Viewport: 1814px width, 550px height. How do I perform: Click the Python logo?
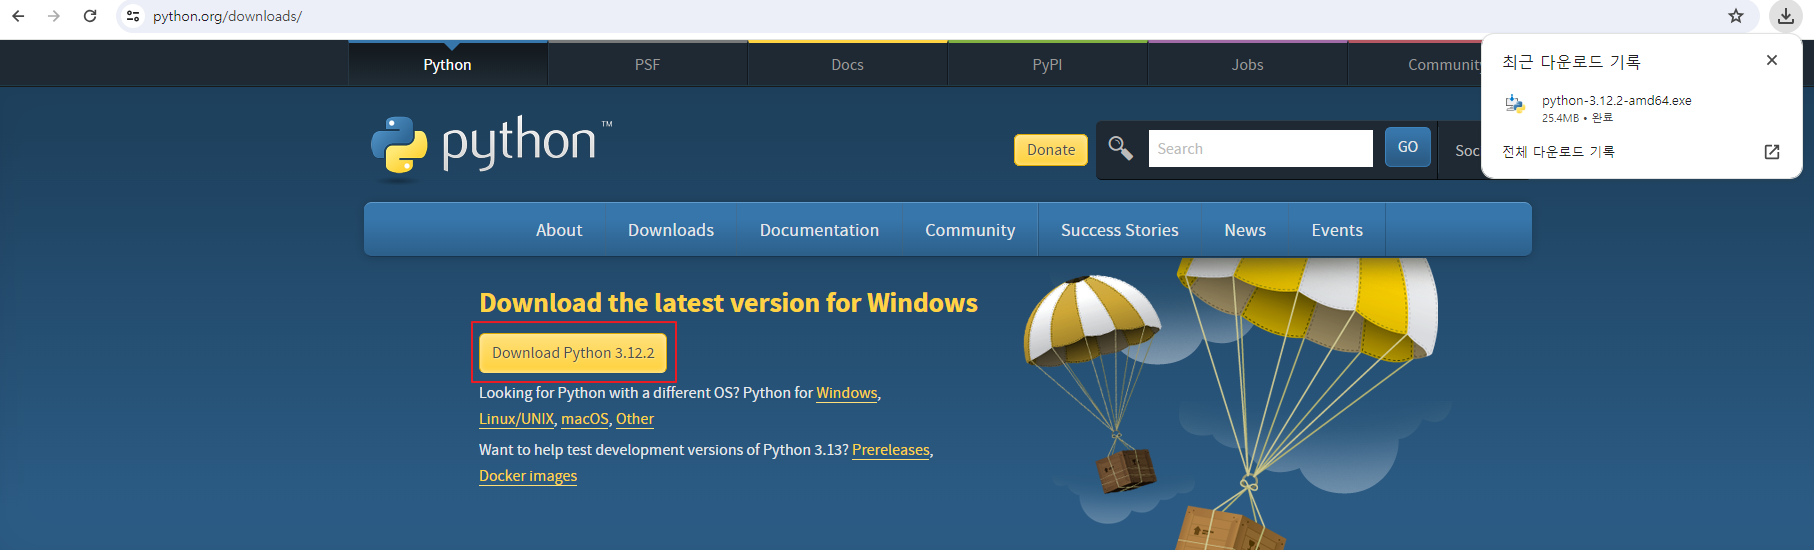[x=491, y=147]
